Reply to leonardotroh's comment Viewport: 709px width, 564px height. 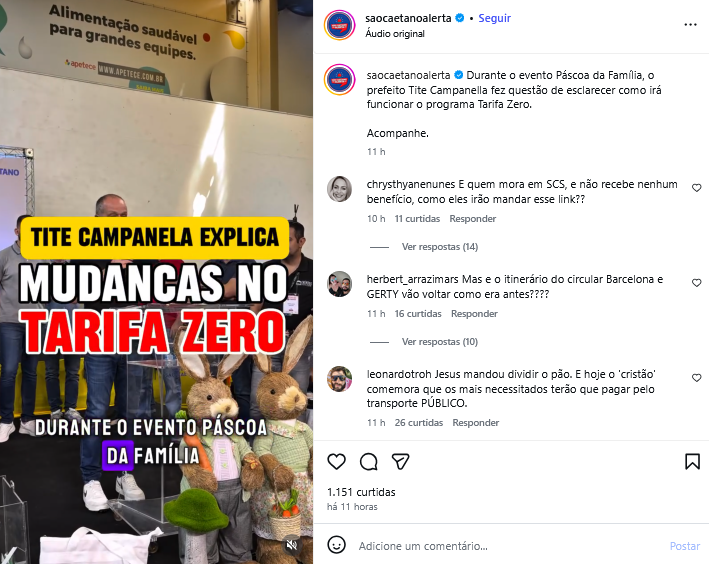pos(476,423)
